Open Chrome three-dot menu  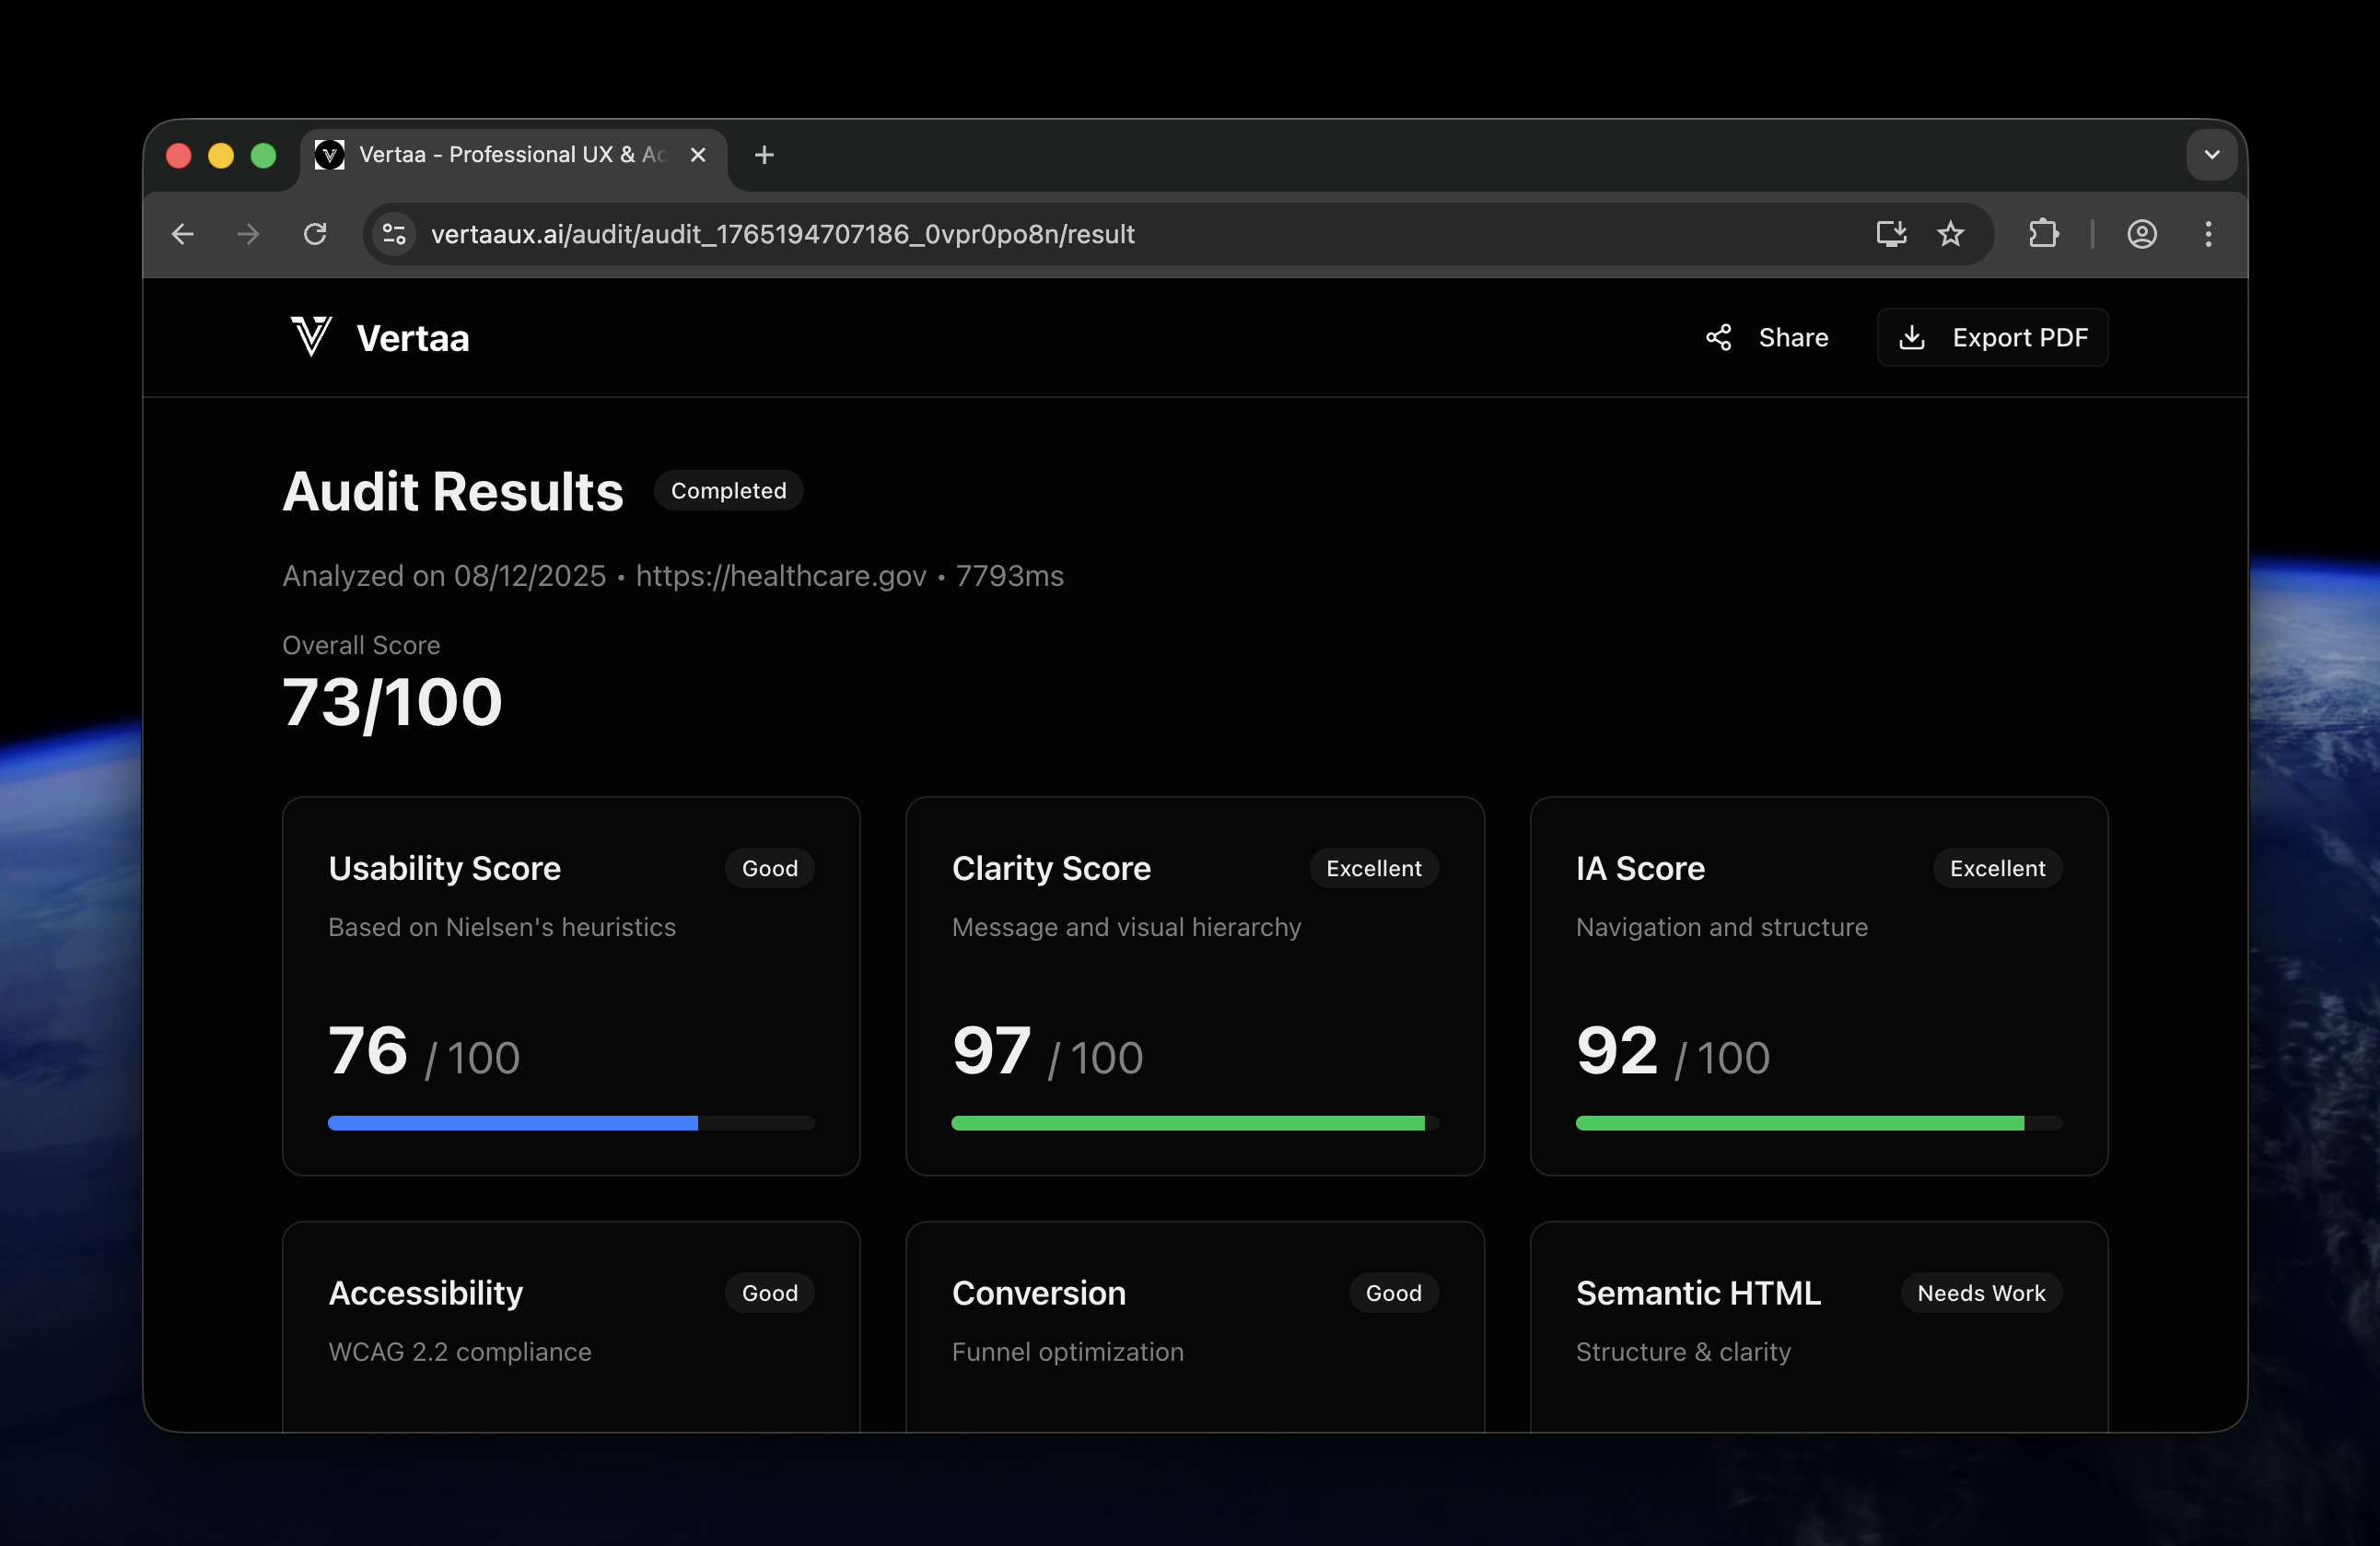click(x=2208, y=234)
